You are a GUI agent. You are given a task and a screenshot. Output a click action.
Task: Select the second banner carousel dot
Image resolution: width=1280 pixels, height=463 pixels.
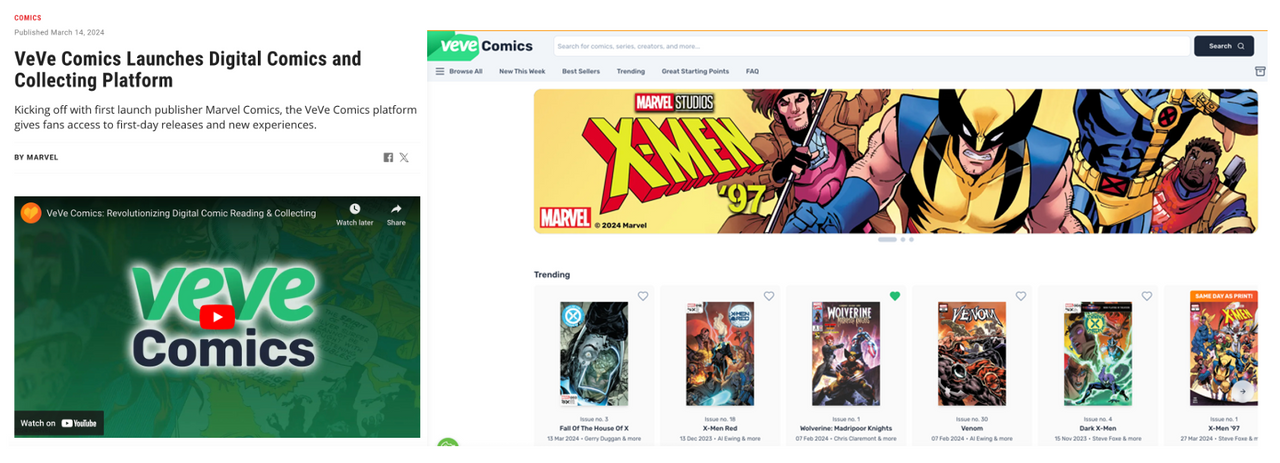coord(903,240)
